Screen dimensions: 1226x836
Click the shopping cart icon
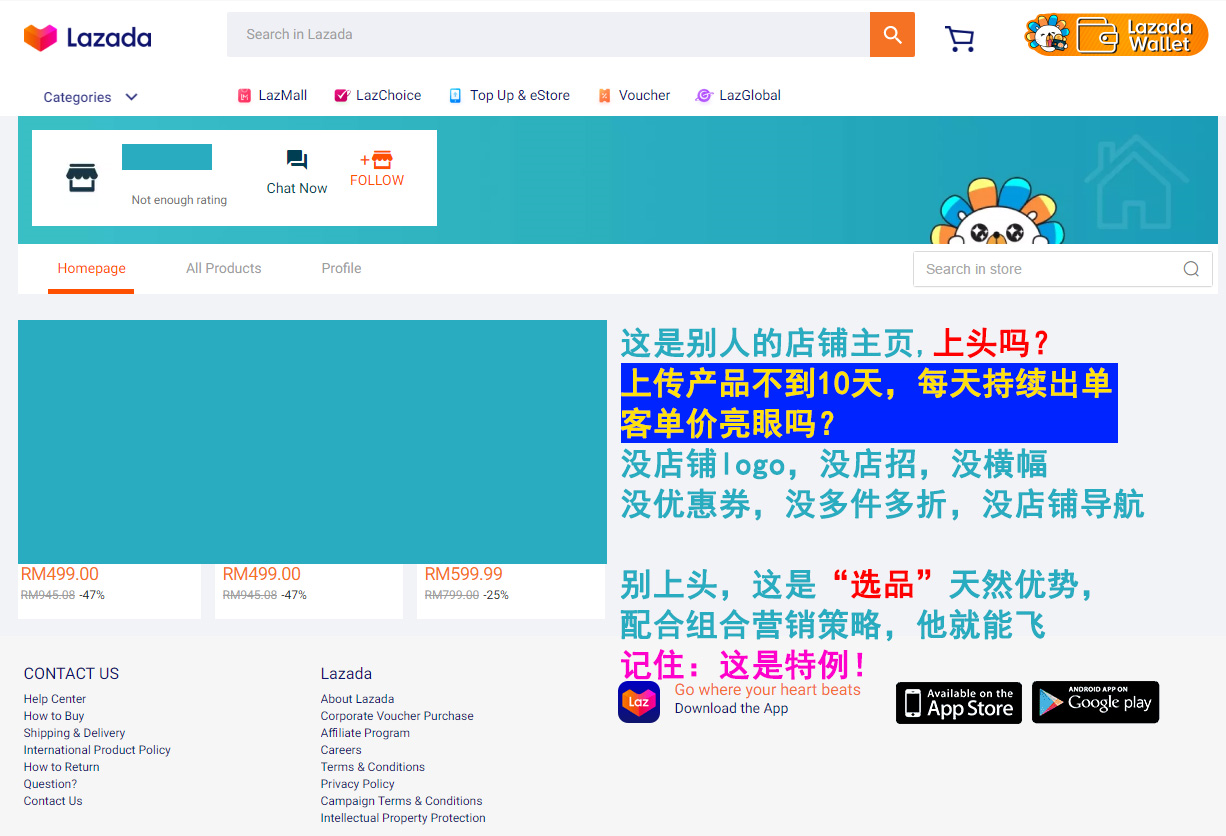coord(959,37)
